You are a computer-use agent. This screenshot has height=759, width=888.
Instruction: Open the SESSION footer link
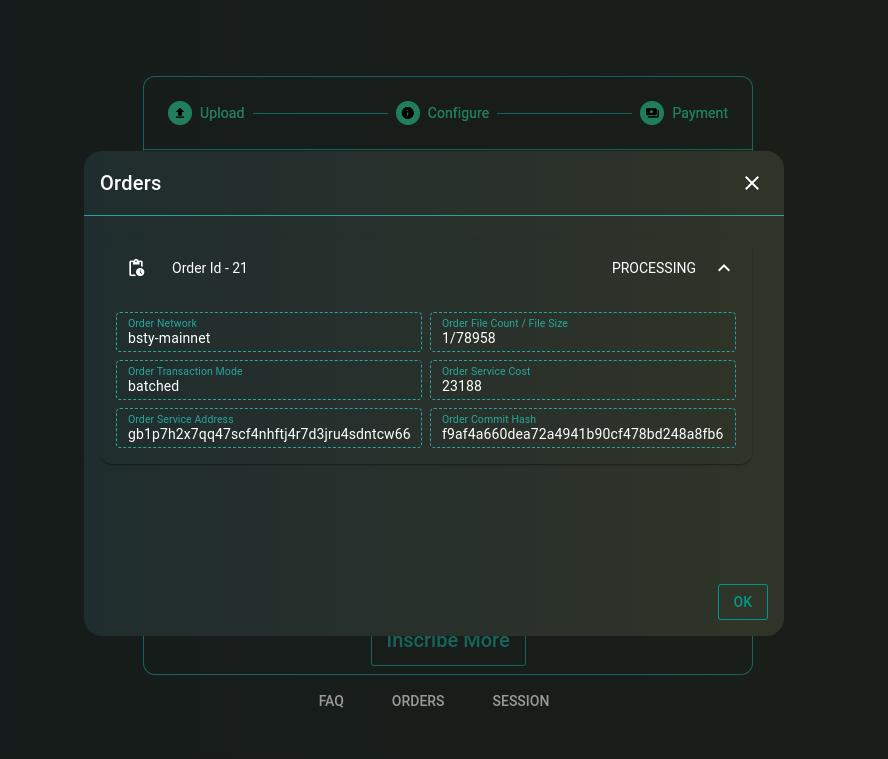click(x=520, y=701)
